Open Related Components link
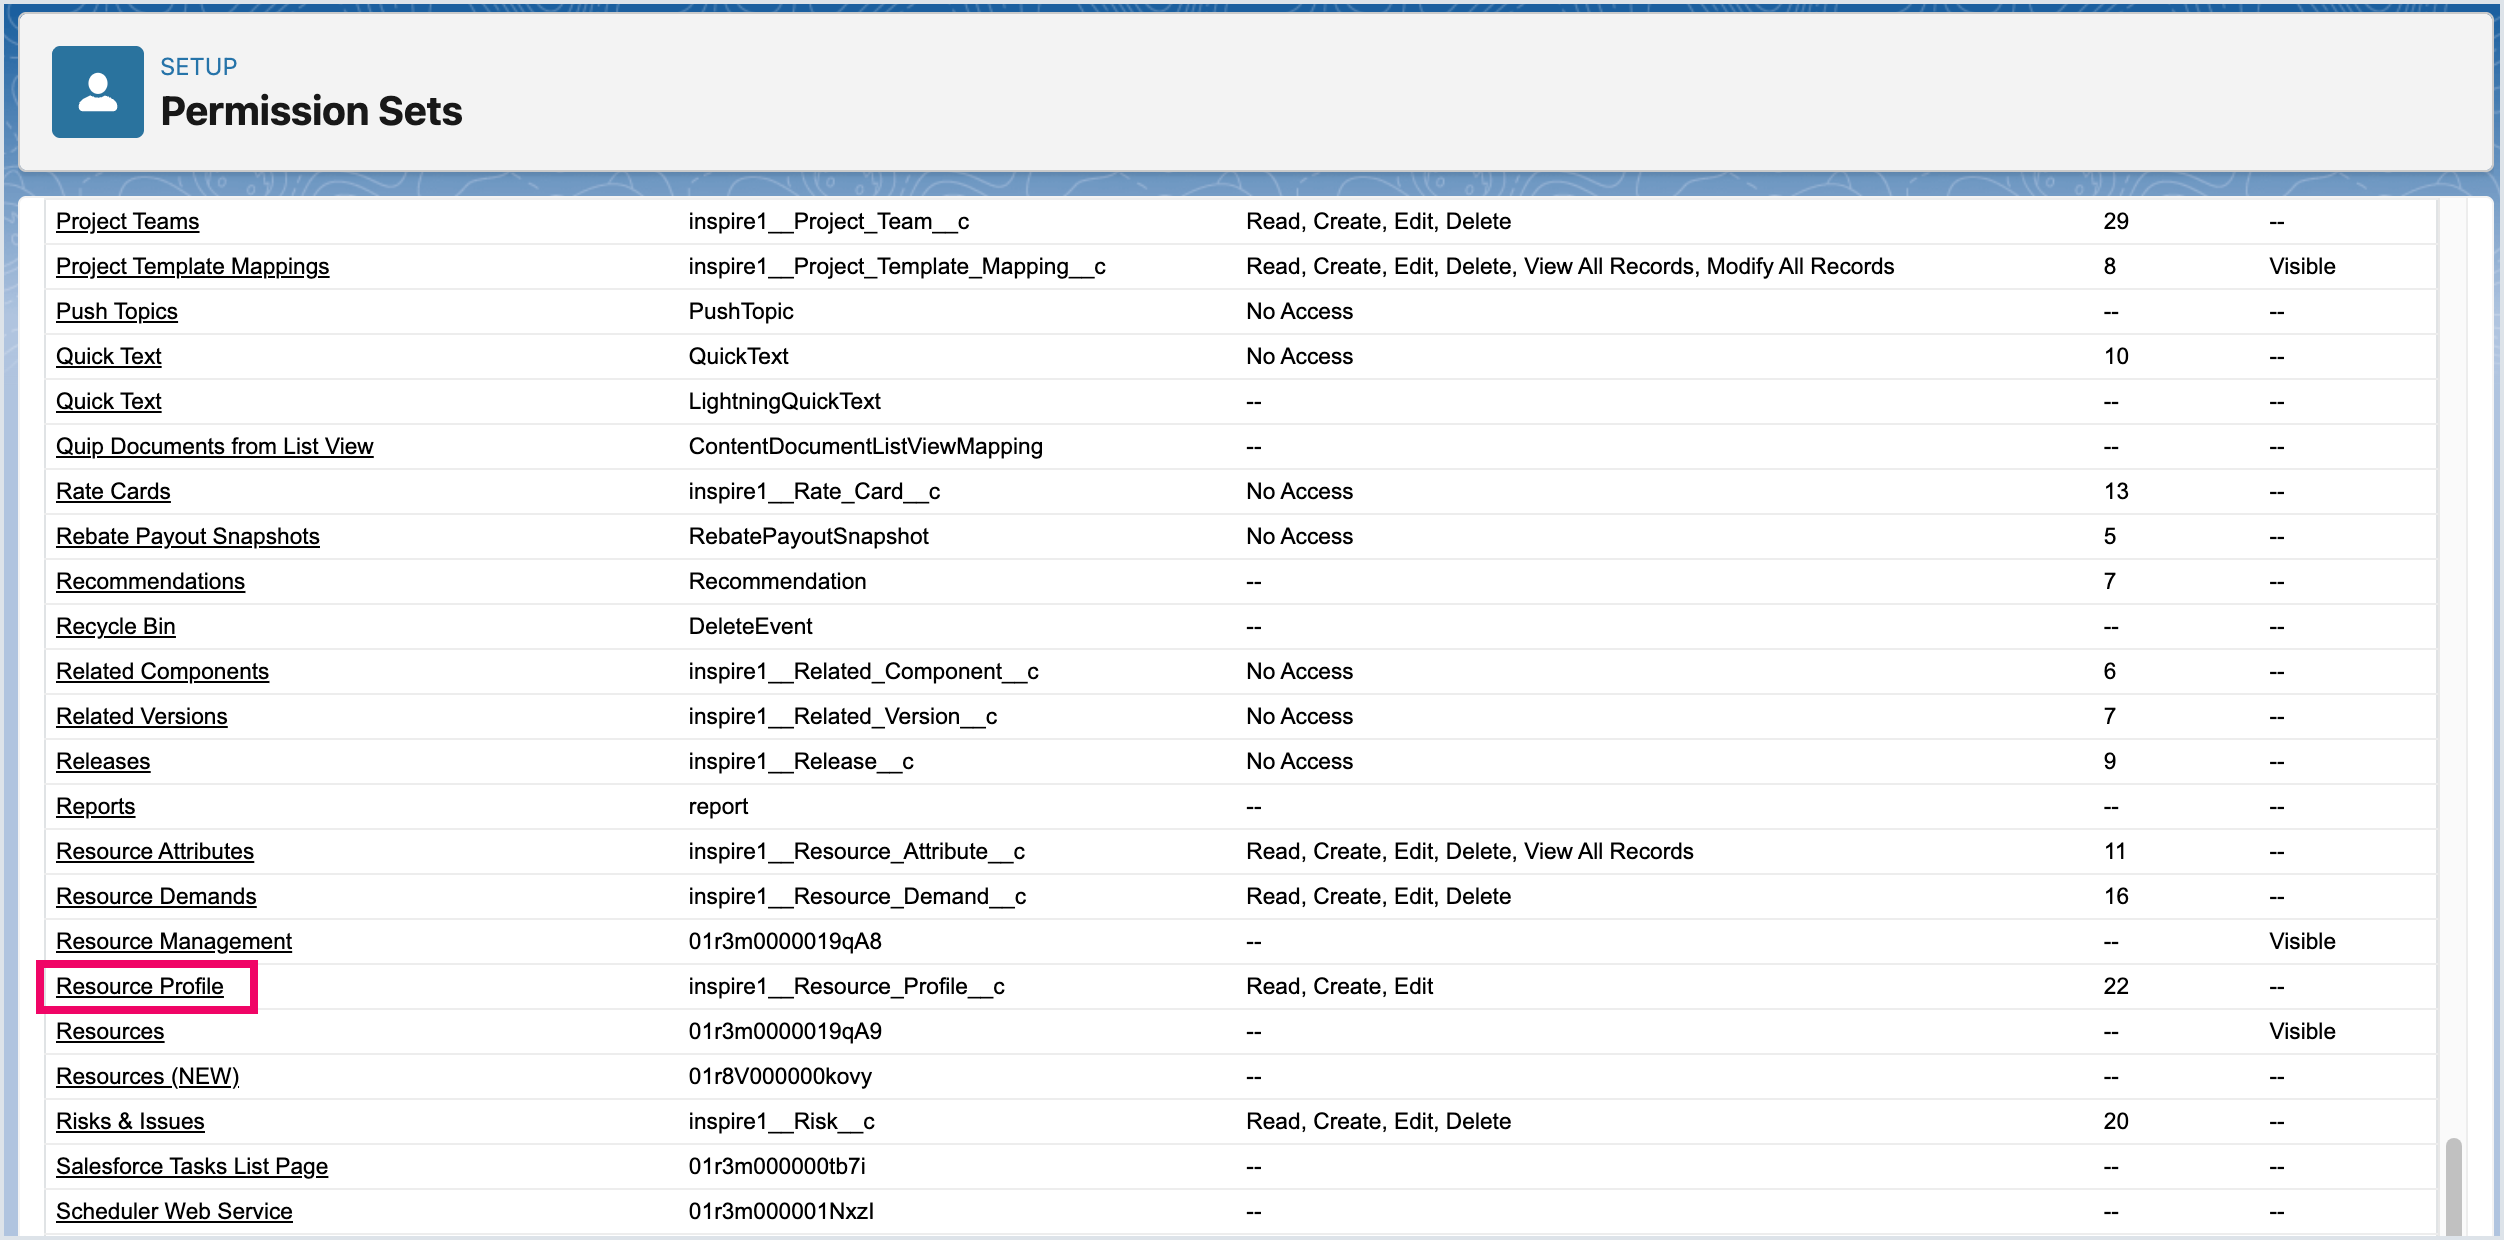The image size is (2504, 1240). tap(162, 671)
